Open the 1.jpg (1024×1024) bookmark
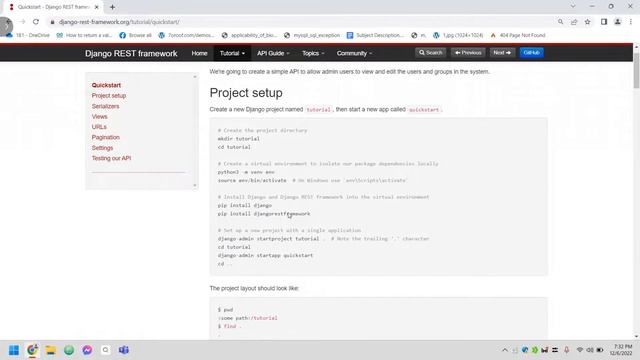The image size is (640, 360). pos(458,36)
